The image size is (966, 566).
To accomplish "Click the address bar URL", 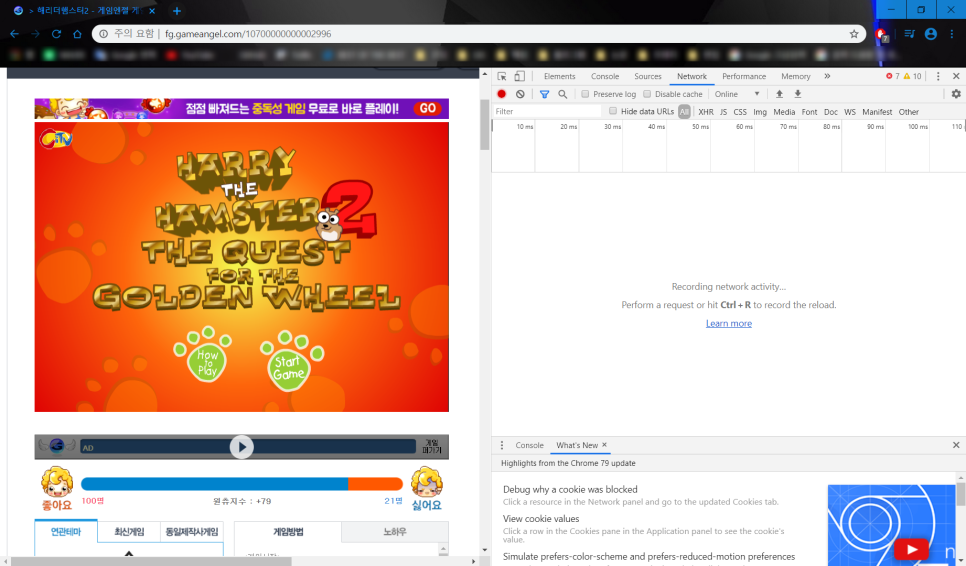I will click(248, 34).
